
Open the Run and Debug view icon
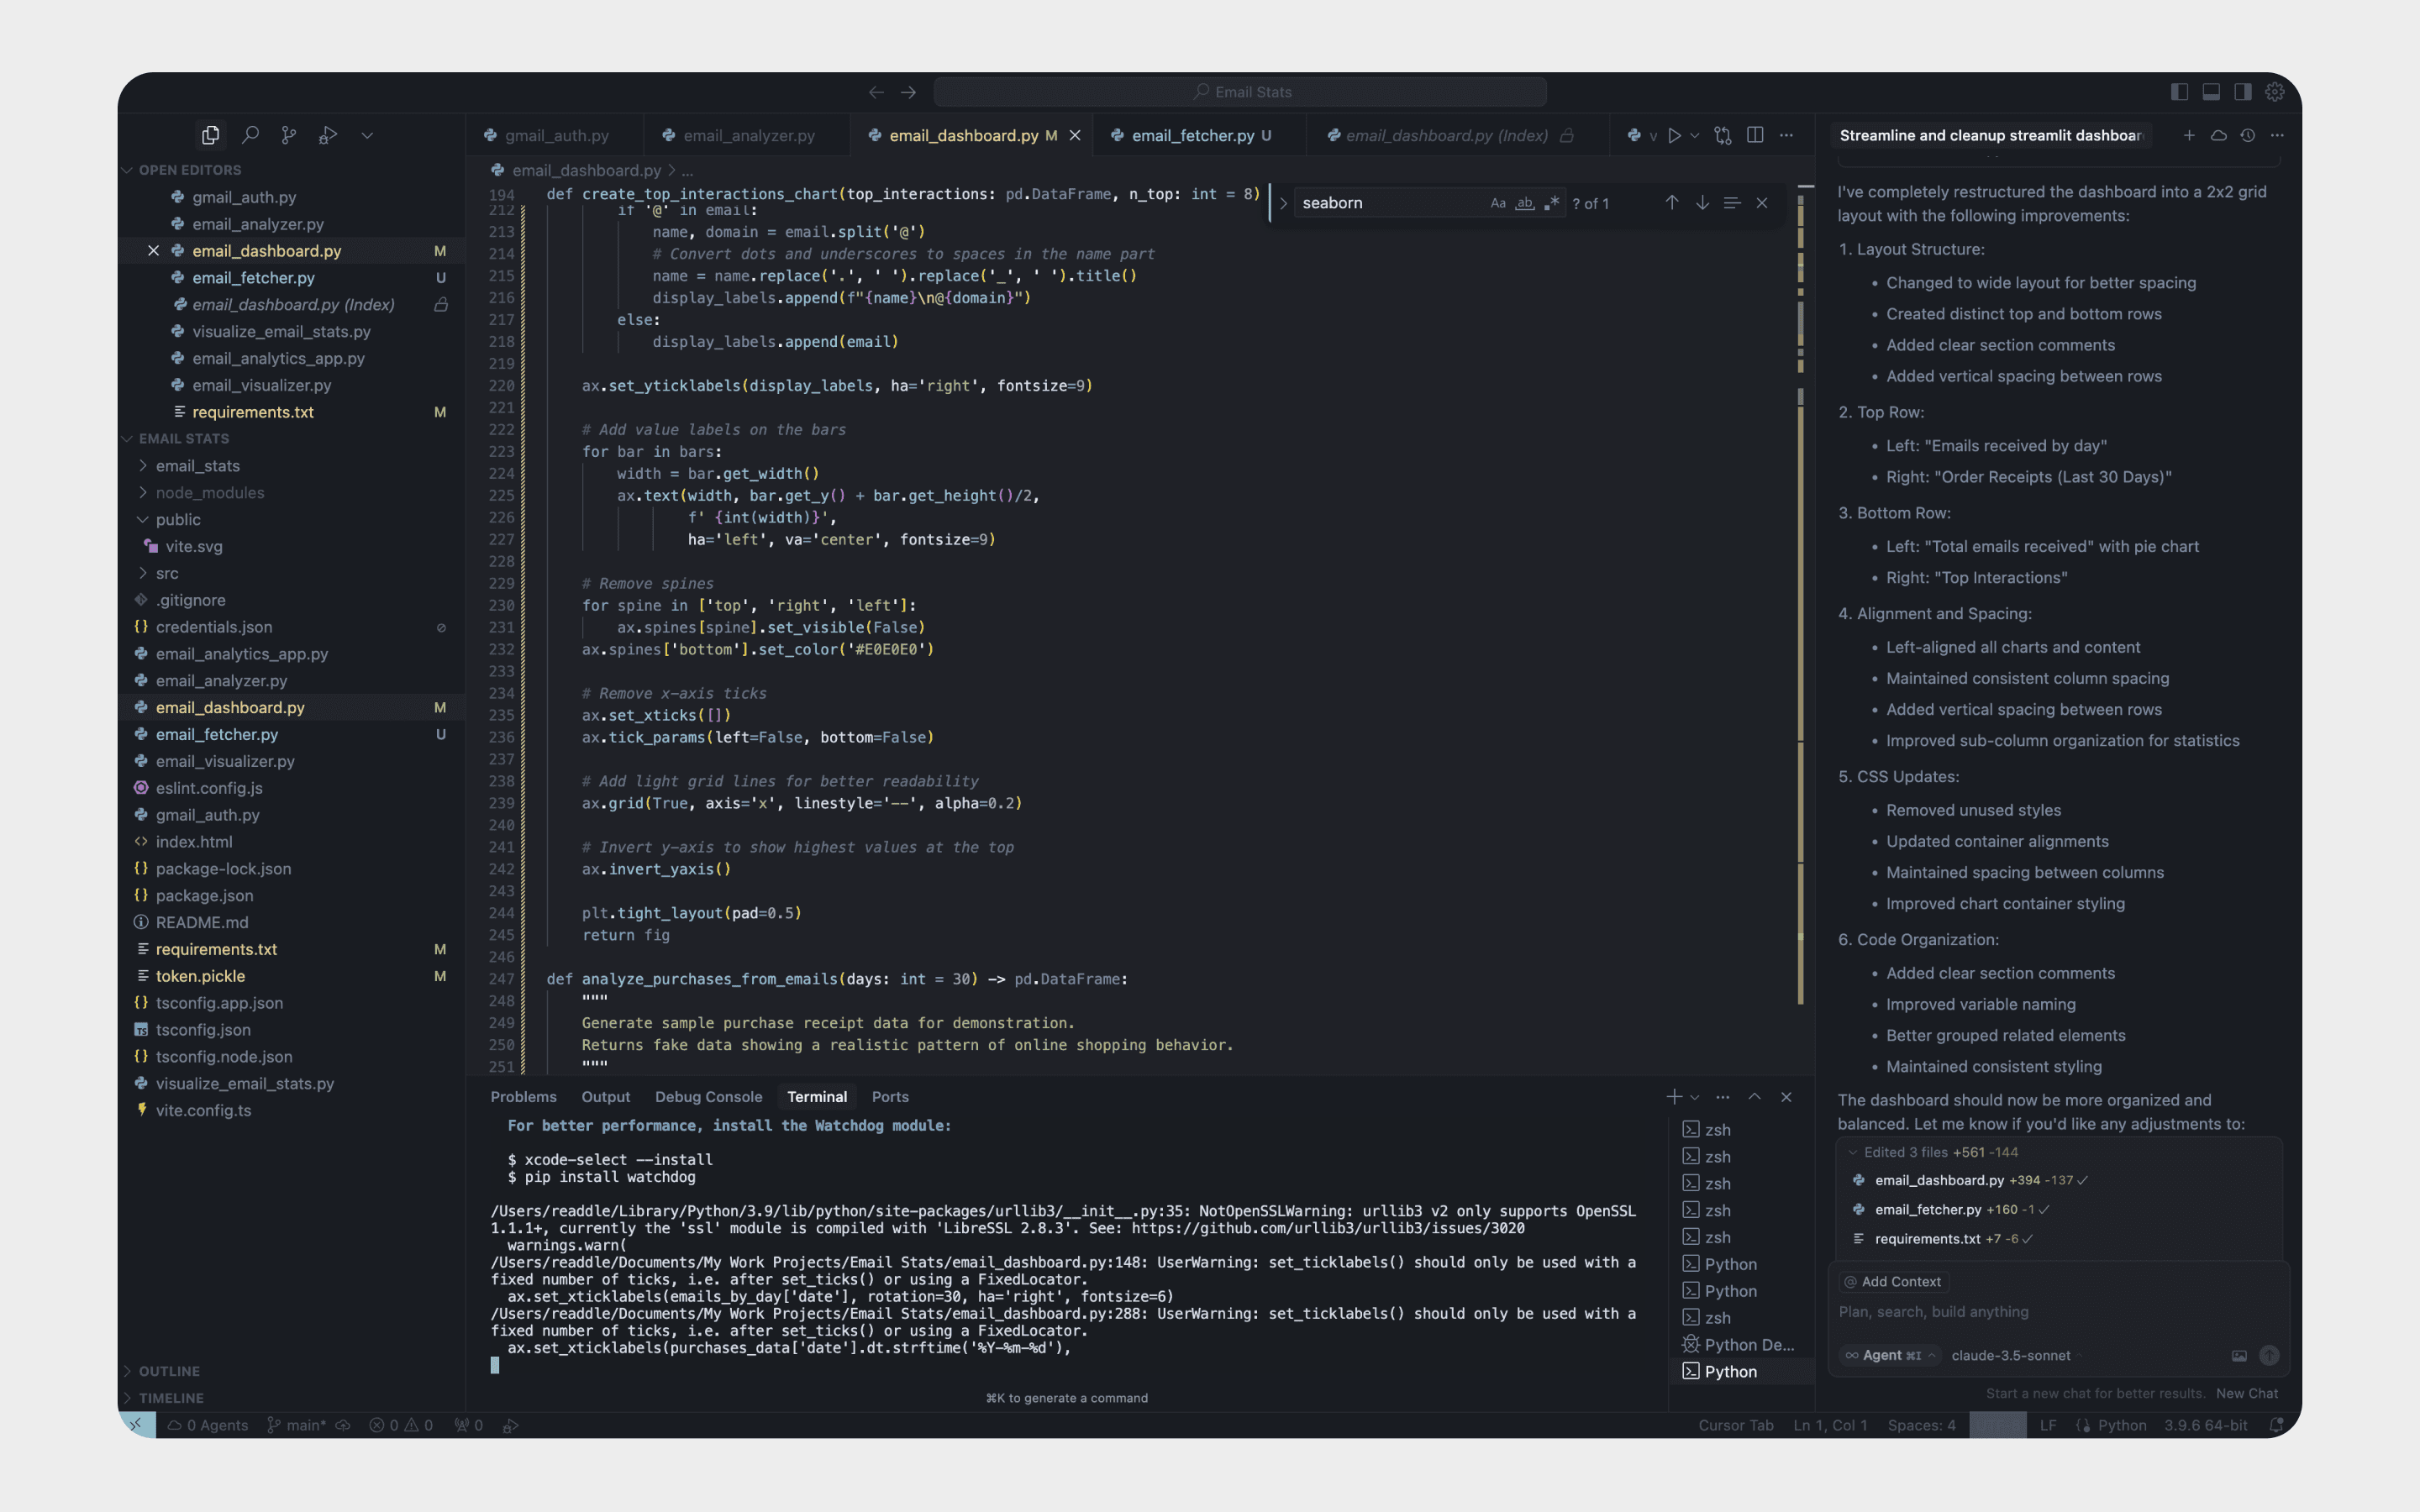tap(327, 135)
